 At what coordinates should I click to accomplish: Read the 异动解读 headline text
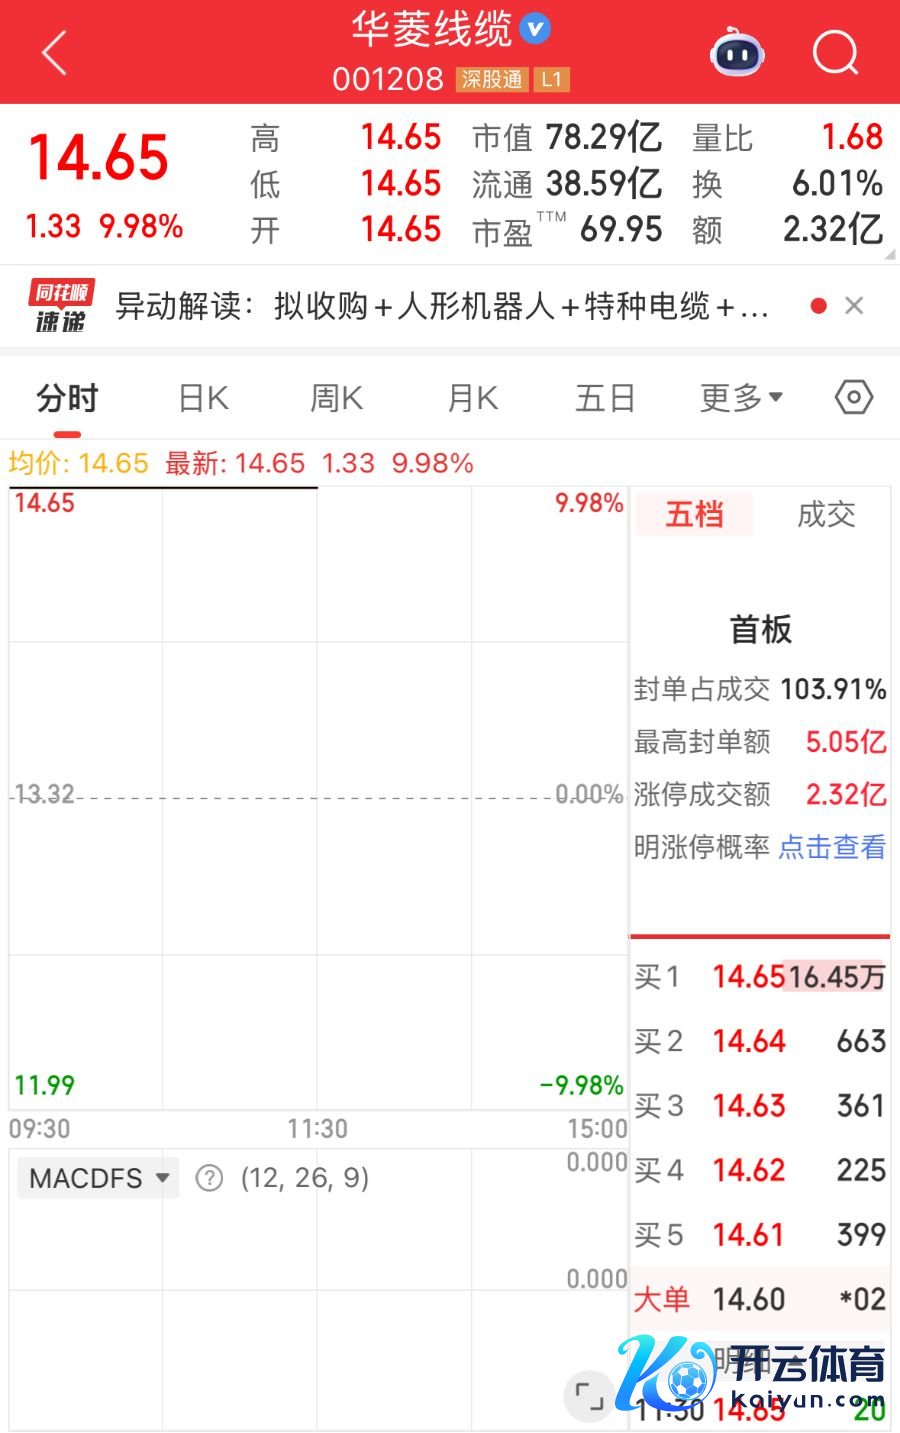click(x=441, y=306)
